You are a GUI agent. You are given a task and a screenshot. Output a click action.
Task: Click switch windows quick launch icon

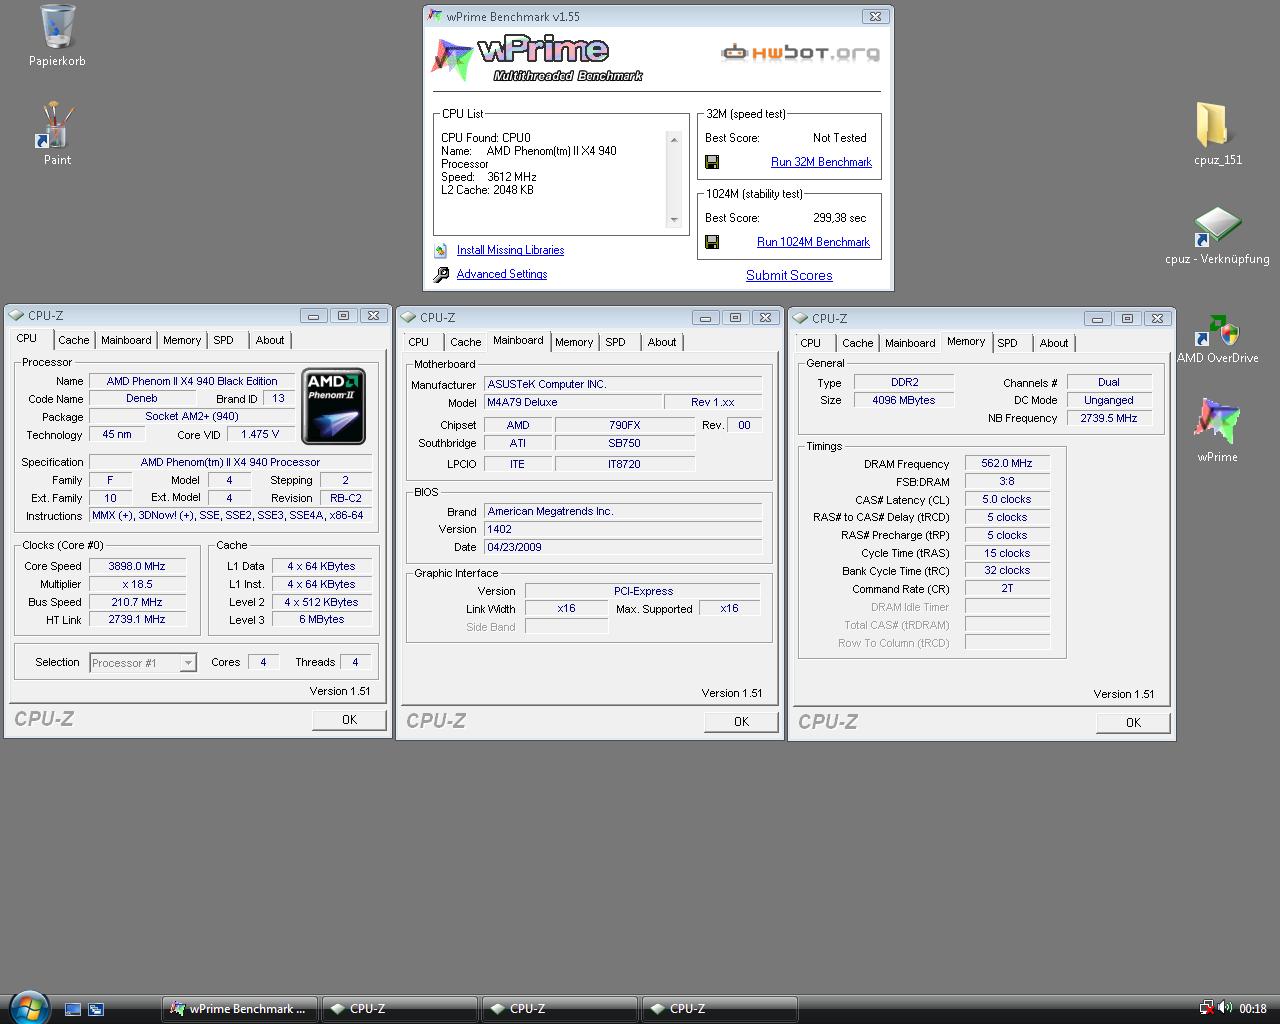[96, 1009]
